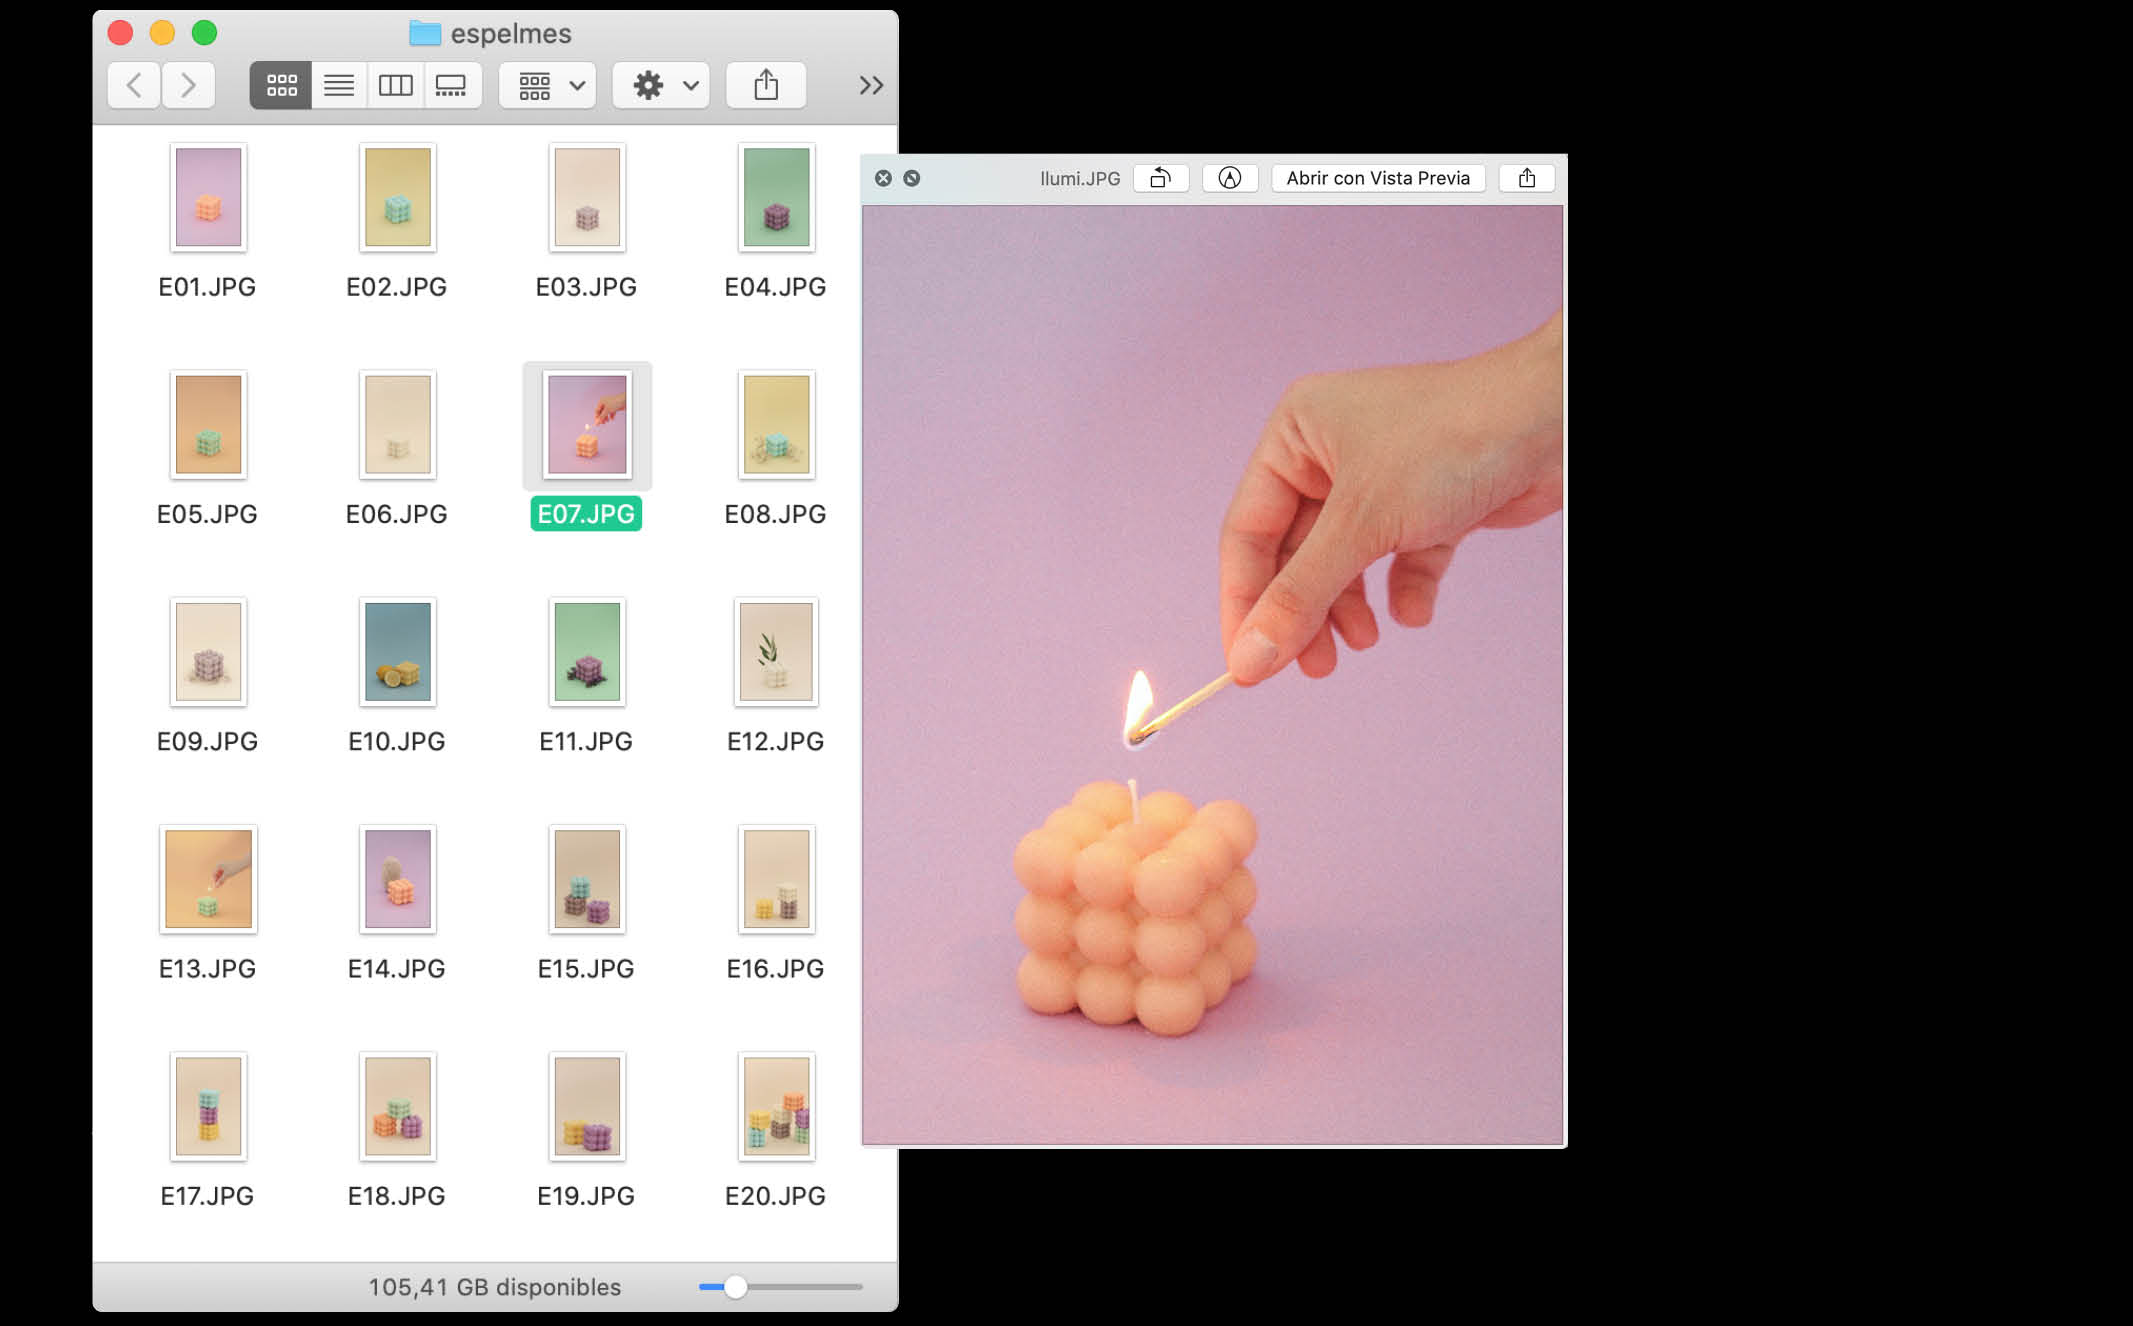The width and height of the screenshot is (2133, 1326).
Task: Go back in Finder navigation
Action: tap(134, 86)
